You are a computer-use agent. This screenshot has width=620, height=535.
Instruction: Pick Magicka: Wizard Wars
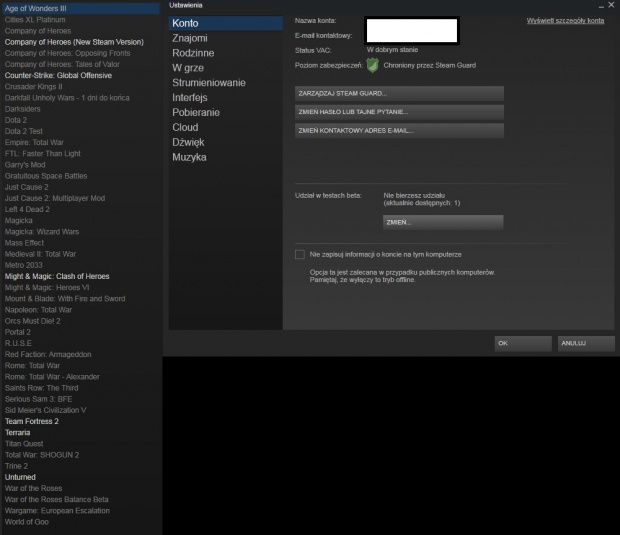[x=42, y=232]
